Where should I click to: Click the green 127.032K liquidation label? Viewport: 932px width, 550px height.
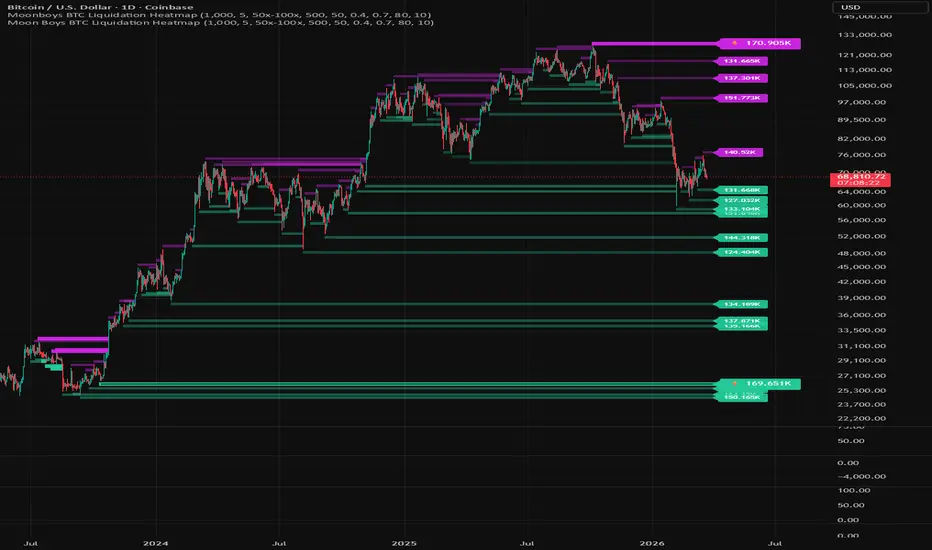tap(742, 201)
